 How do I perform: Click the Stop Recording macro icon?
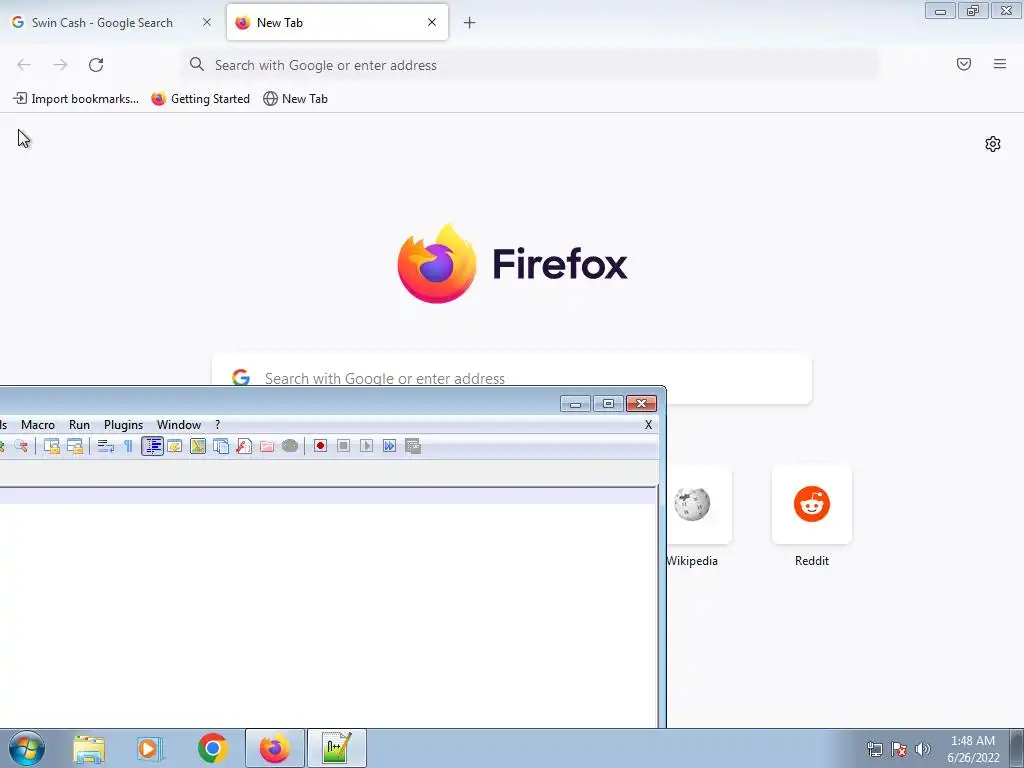344,446
